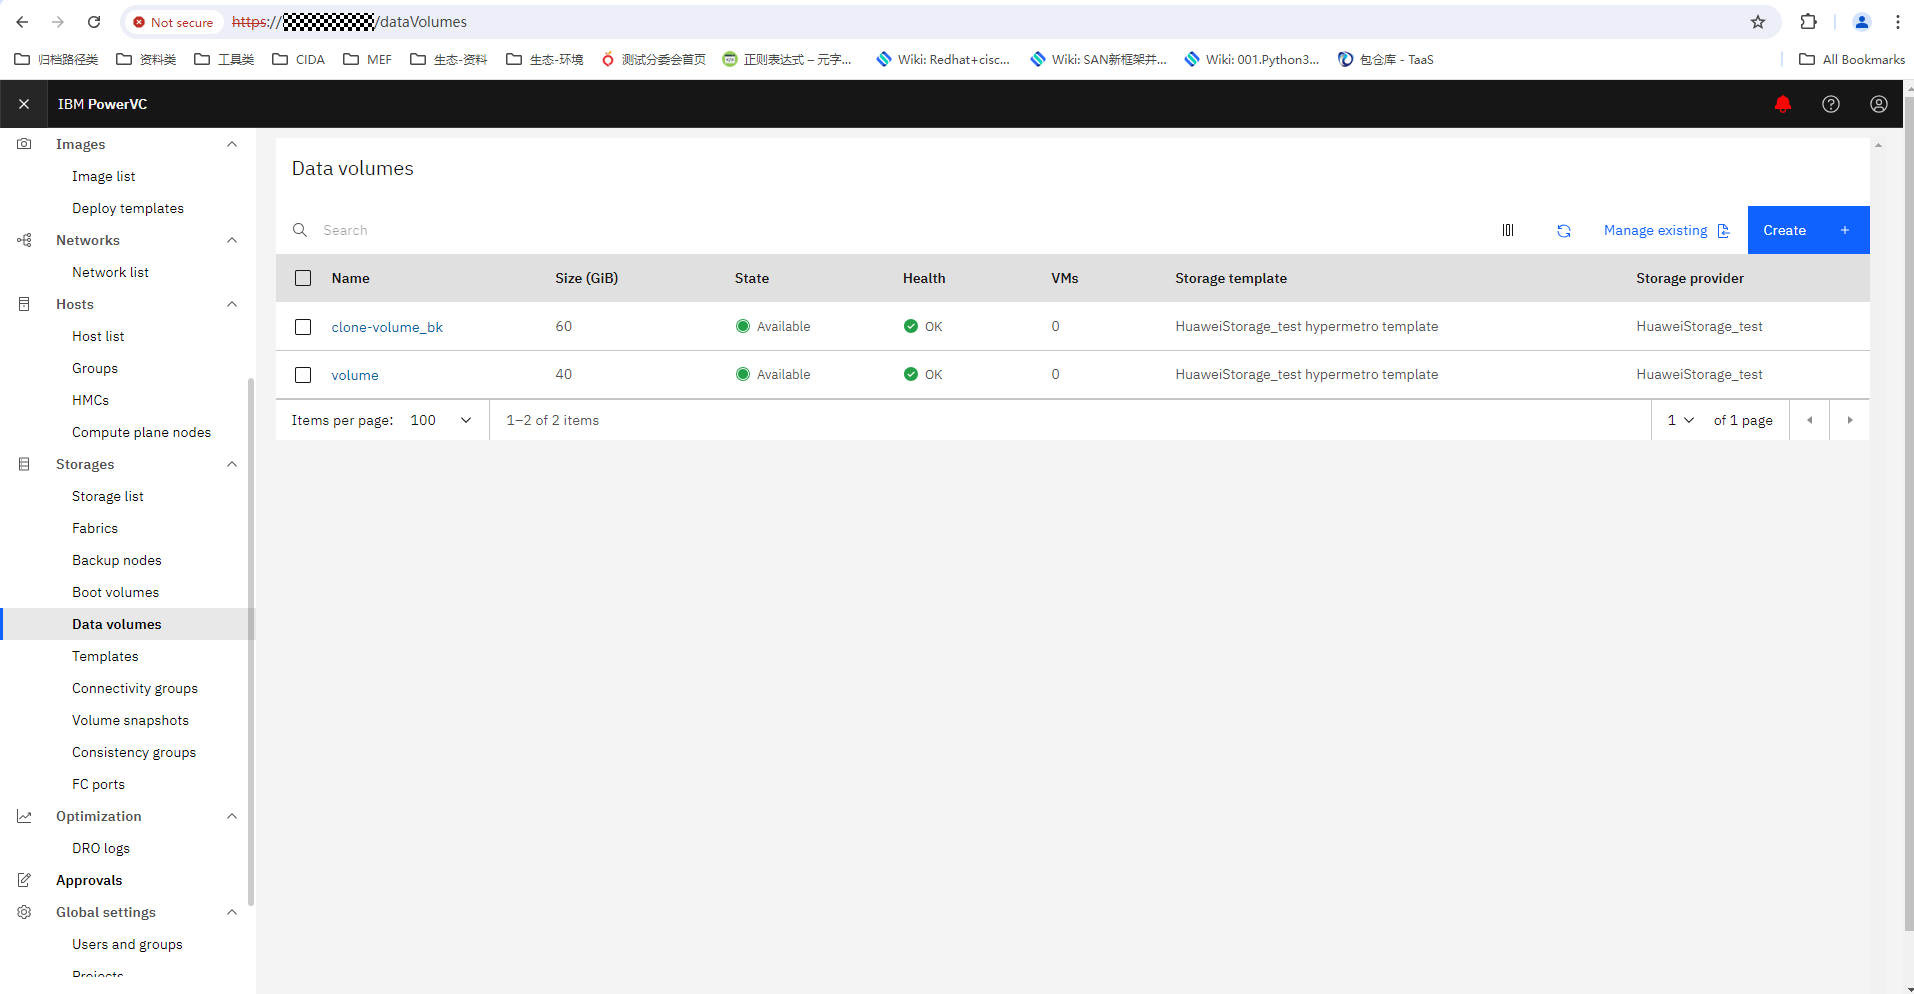1914x994 pixels.
Task: Open Image list in sidebar
Action: pyautogui.click(x=103, y=176)
